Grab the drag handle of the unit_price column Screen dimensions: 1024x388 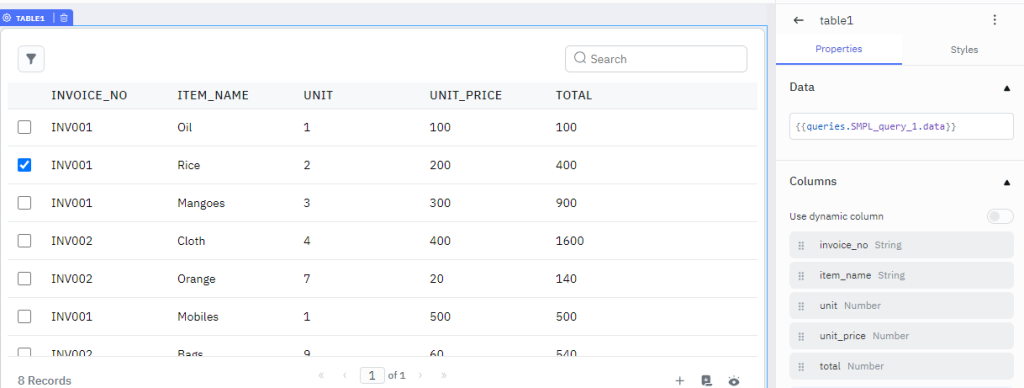[x=801, y=336]
